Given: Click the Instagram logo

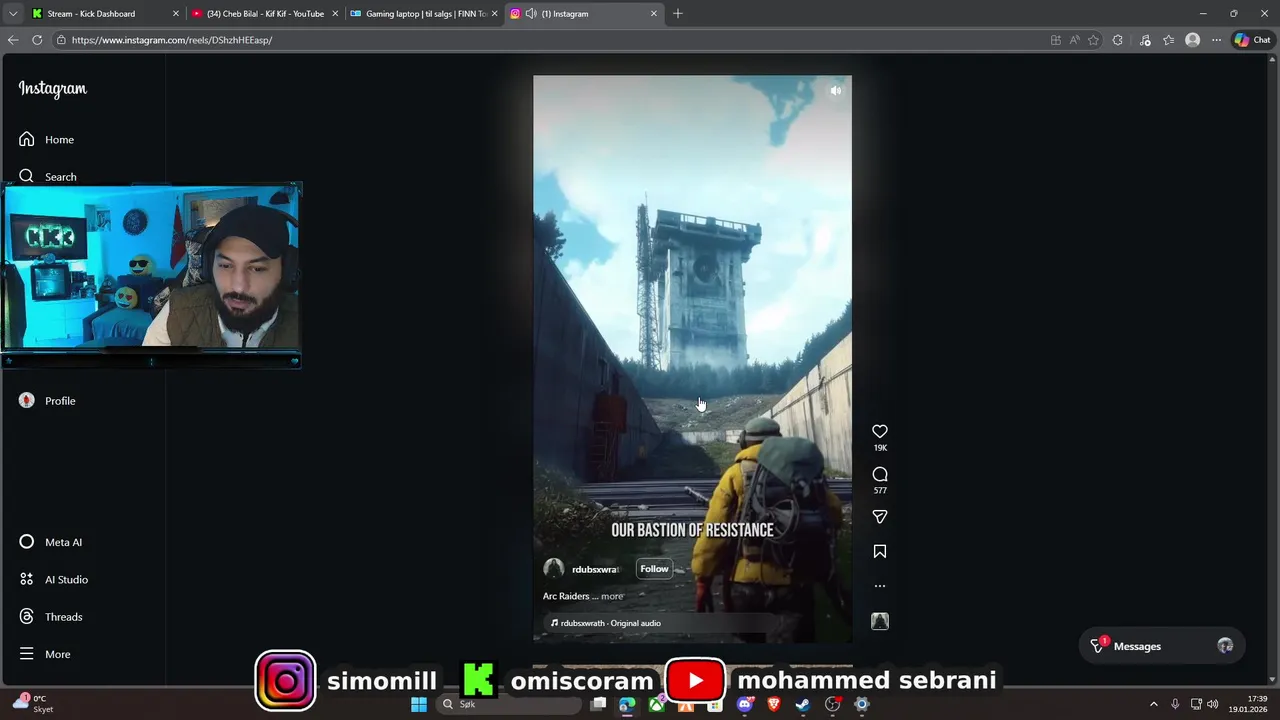Looking at the screenshot, I should tap(53, 89).
